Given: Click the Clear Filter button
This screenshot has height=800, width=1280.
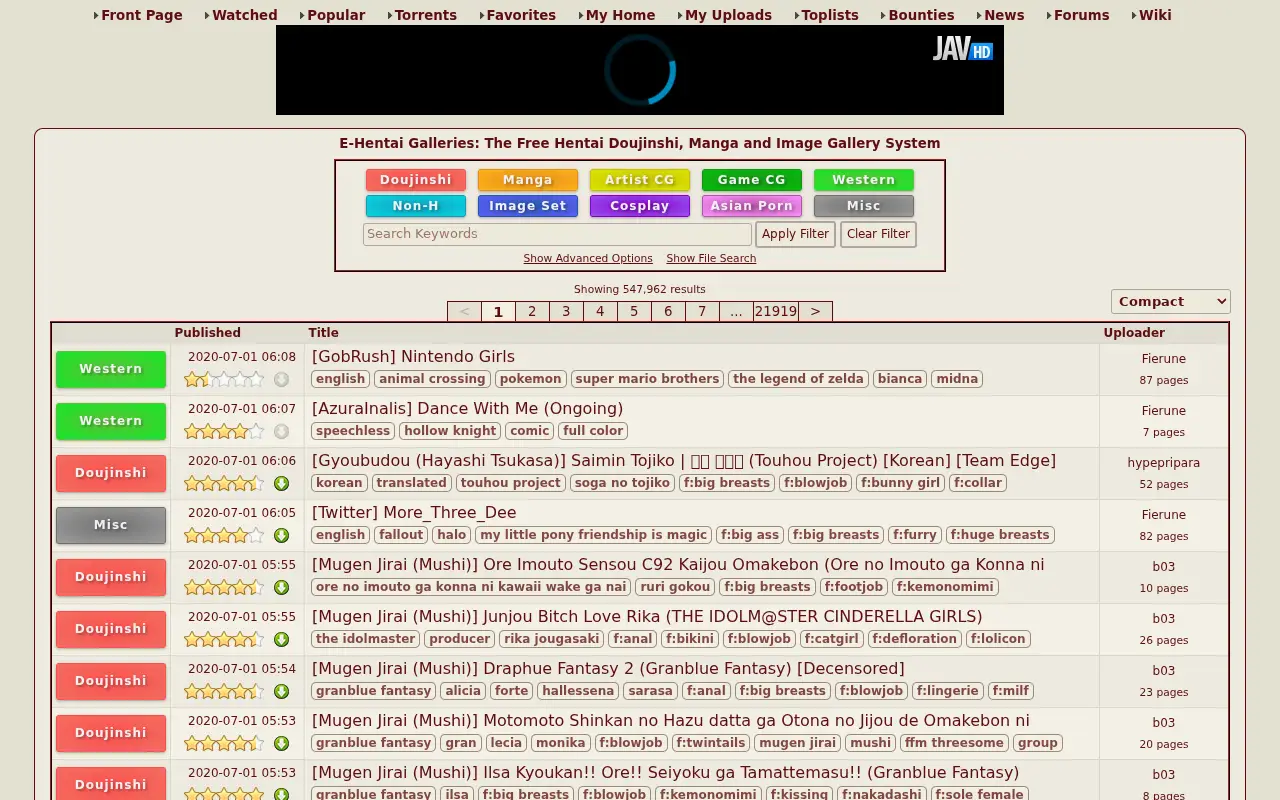Looking at the screenshot, I should click(879, 234).
